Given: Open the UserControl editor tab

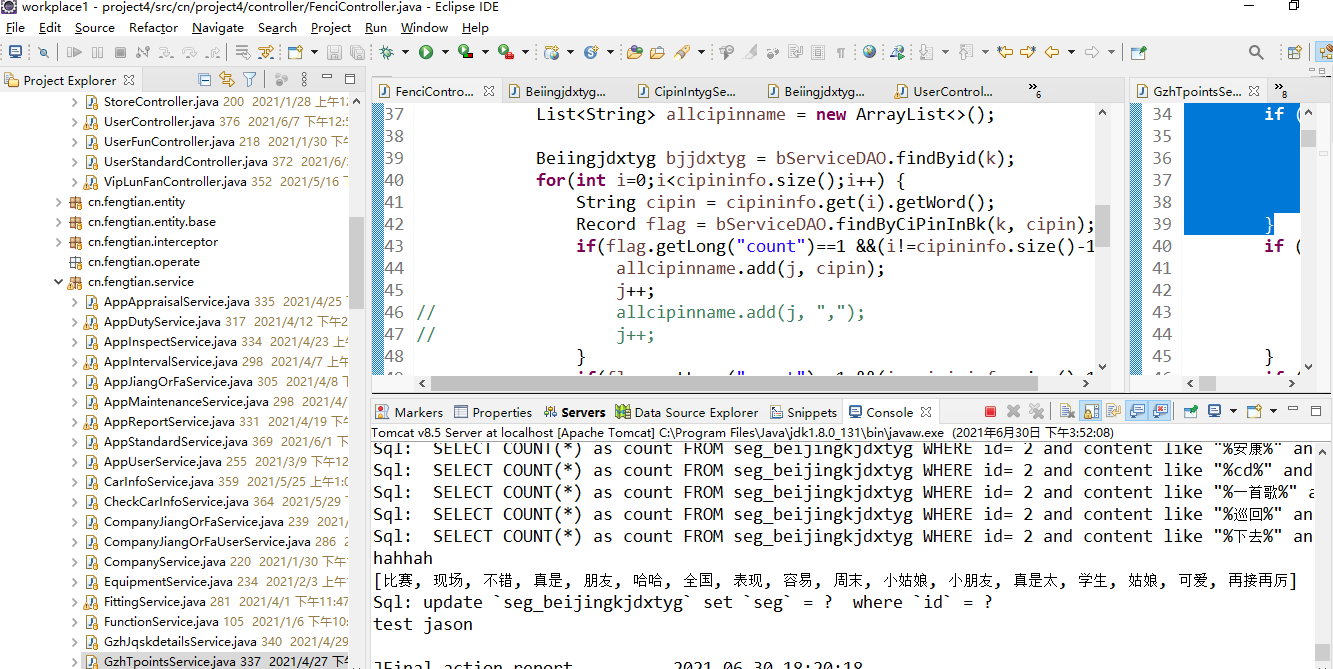Looking at the screenshot, I should 951,91.
